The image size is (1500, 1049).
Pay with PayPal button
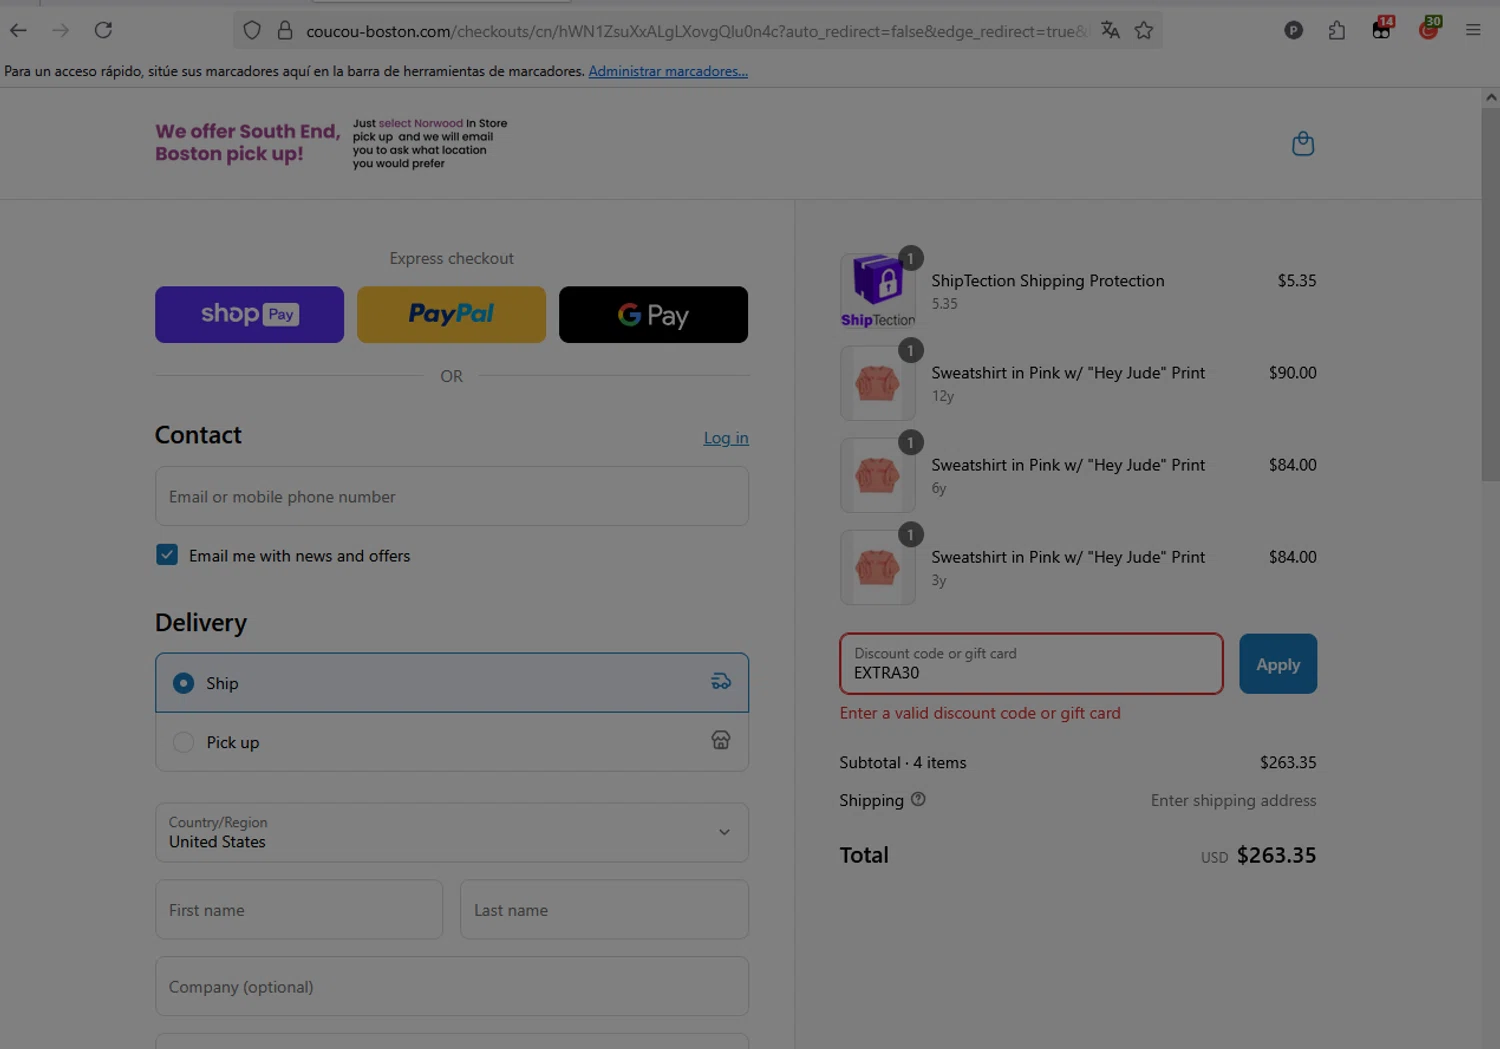(x=451, y=314)
